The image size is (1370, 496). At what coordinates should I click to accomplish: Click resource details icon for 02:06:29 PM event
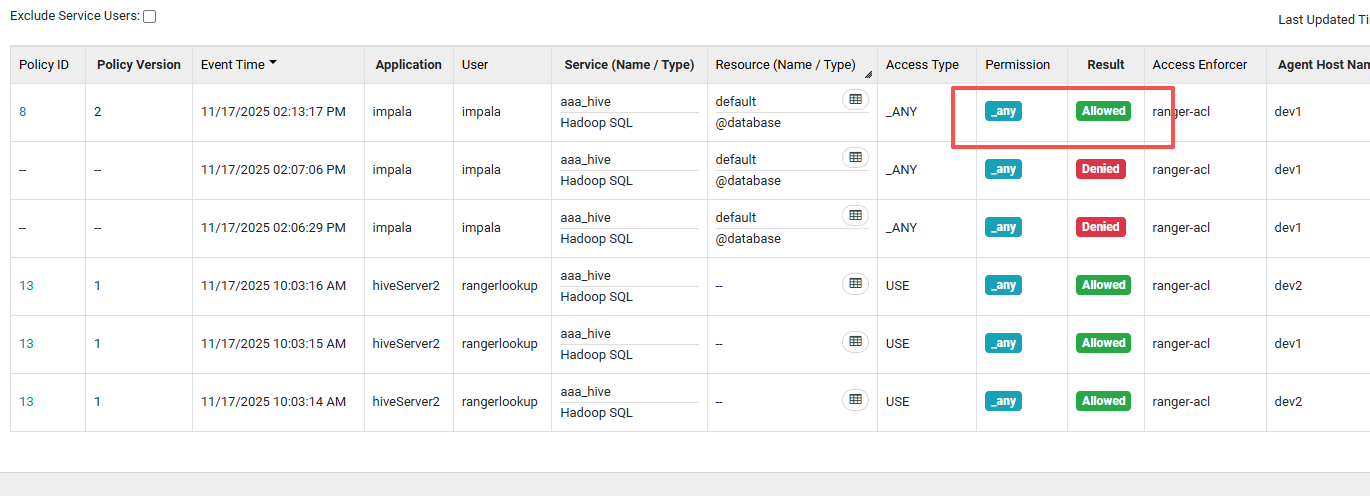click(x=855, y=215)
